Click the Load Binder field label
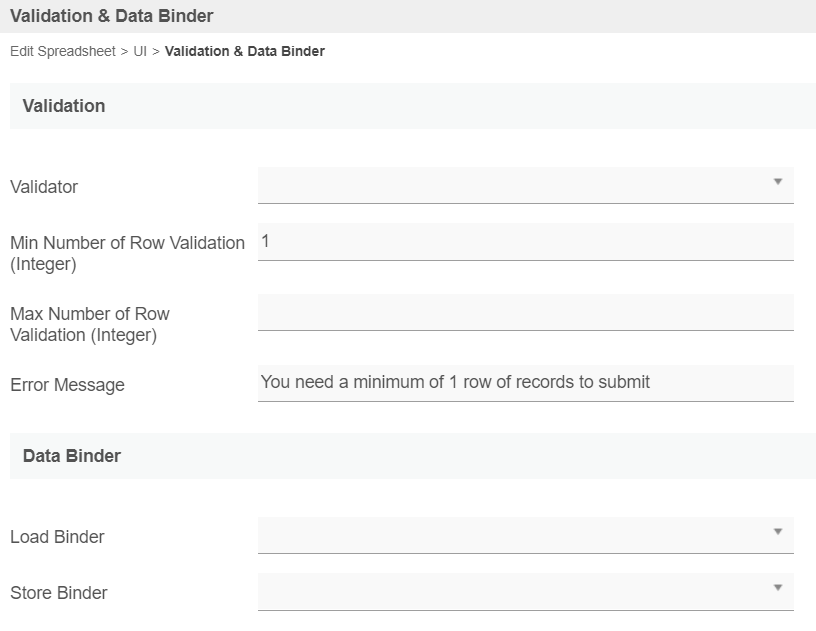Screen dimensions: 816x631 coord(57,537)
